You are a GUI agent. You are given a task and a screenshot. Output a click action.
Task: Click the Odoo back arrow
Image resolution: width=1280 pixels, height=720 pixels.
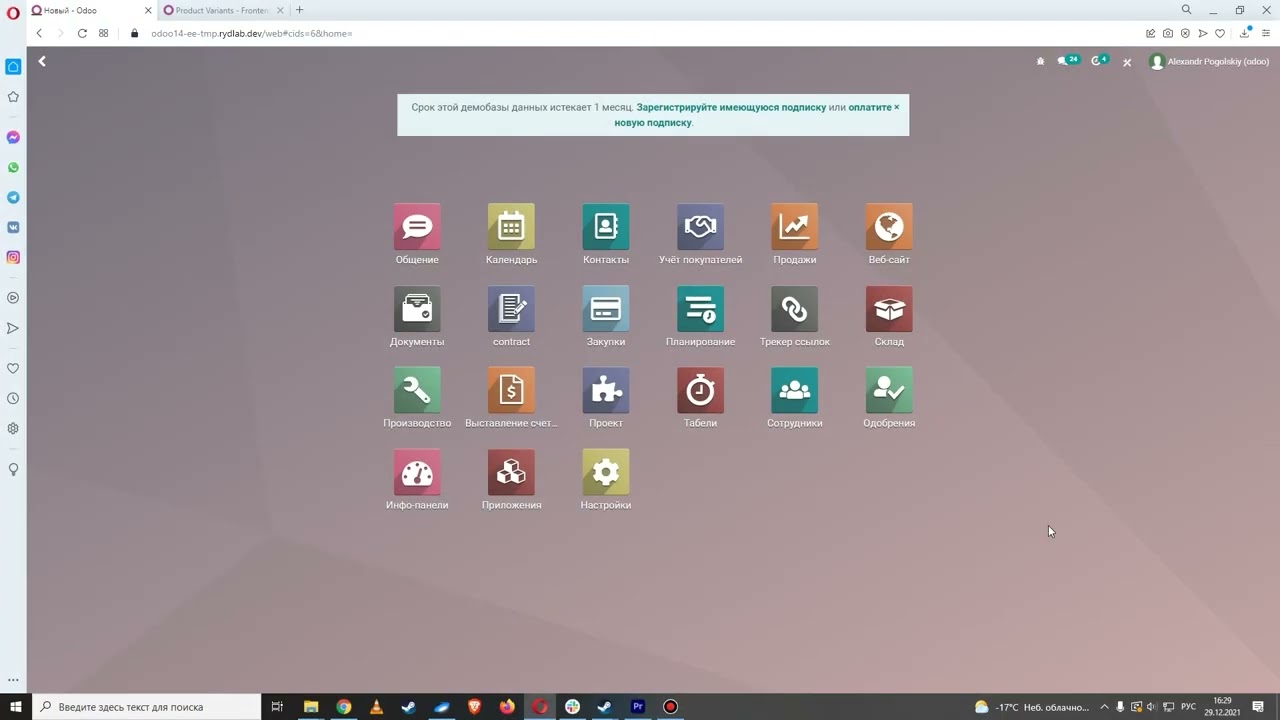pyautogui.click(x=42, y=62)
